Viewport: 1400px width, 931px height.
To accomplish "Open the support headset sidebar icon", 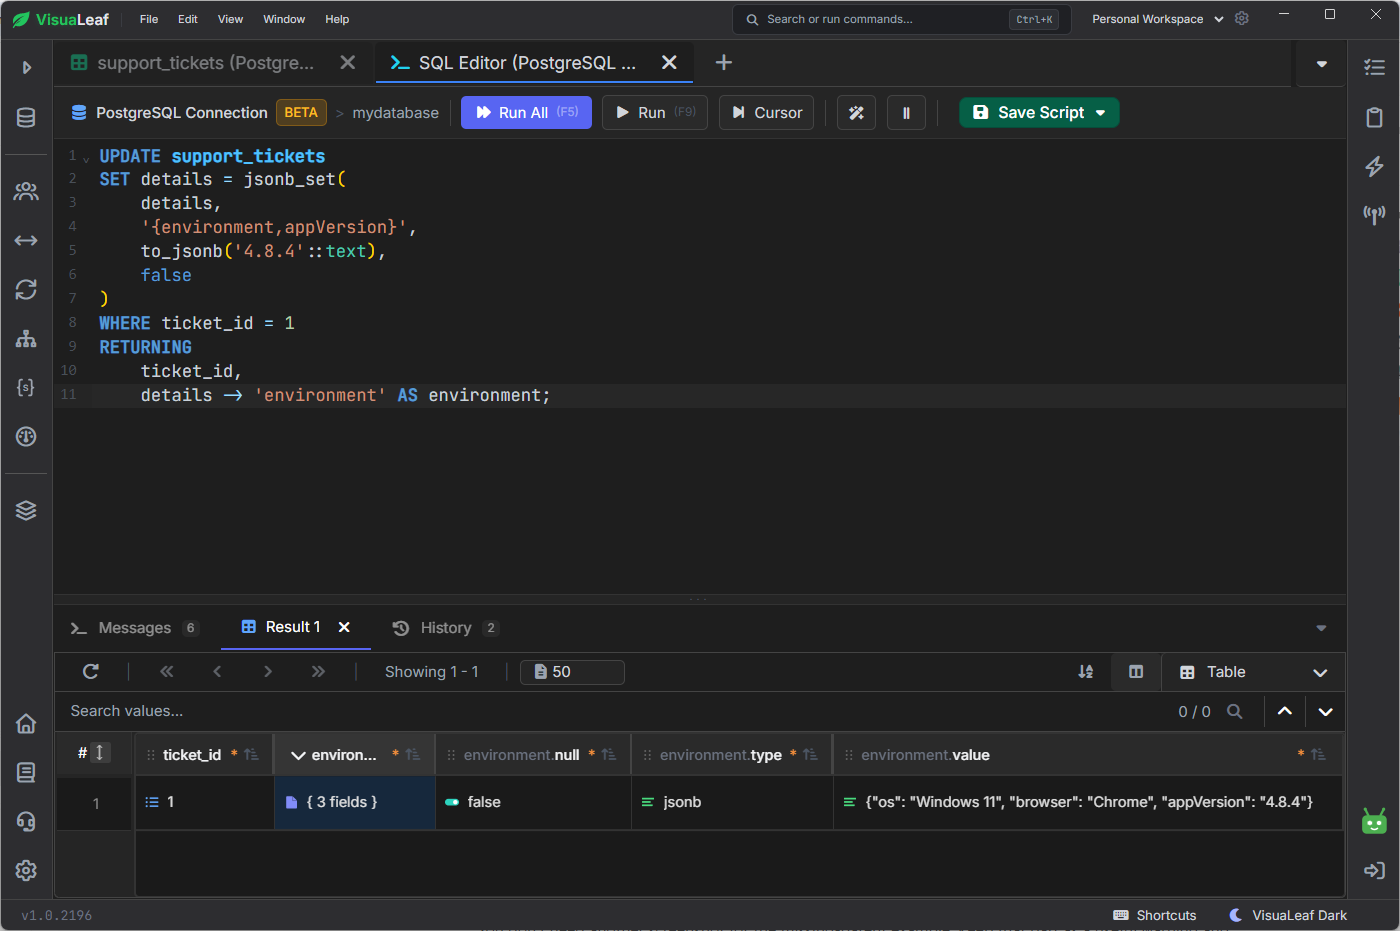I will (x=26, y=821).
